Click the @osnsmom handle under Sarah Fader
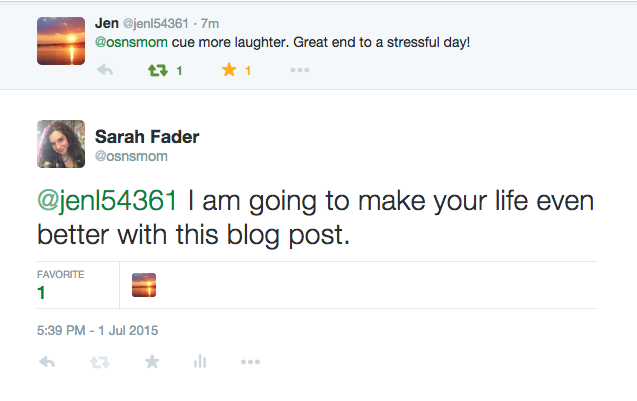 pos(131,156)
